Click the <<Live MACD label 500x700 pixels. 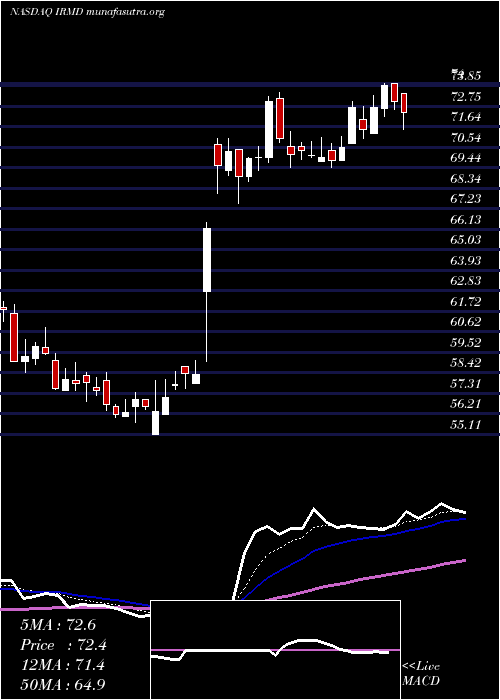pos(421,673)
